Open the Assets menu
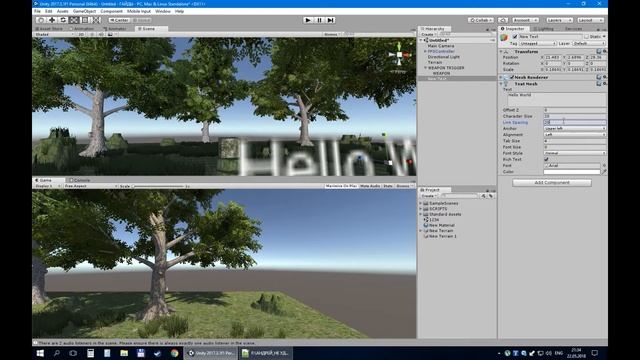 pos(62,11)
